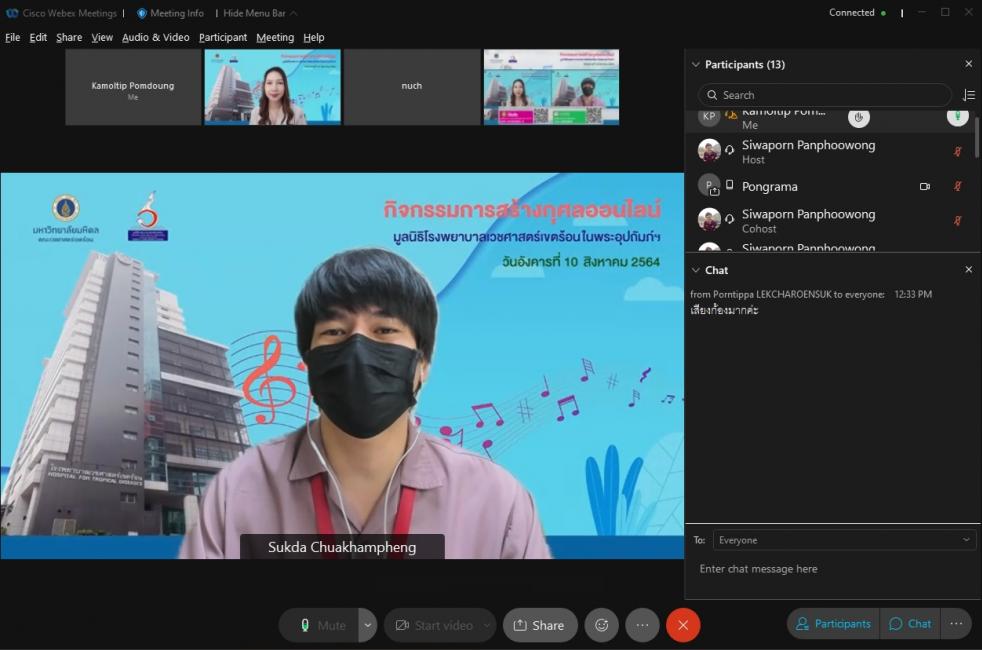Click Hide Menu Bar

[254, 13]
